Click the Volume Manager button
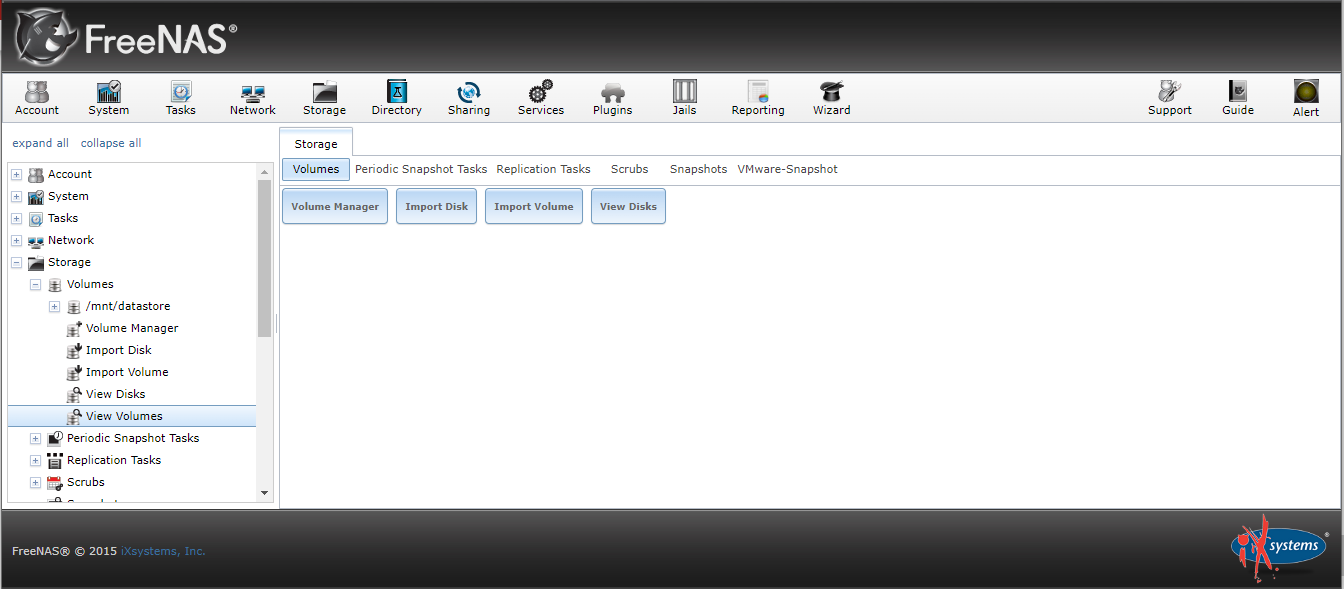This screenshot has height=589, width=1344. pyautogui.click(x=335, y=206)
